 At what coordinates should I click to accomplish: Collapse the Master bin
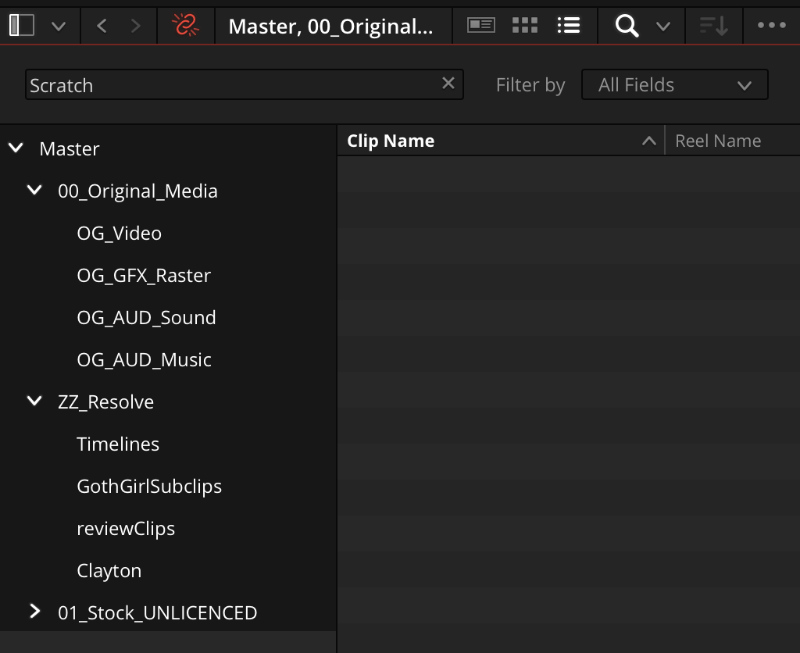pos(16,148)
